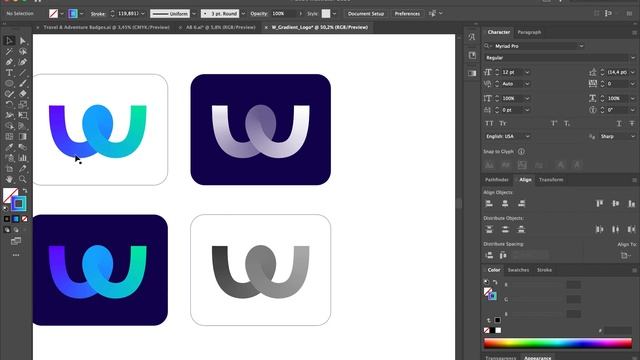This screenshot has height=360, width=640.
Task: Click horizontal align left icon in Align panel
Action: 489,203
